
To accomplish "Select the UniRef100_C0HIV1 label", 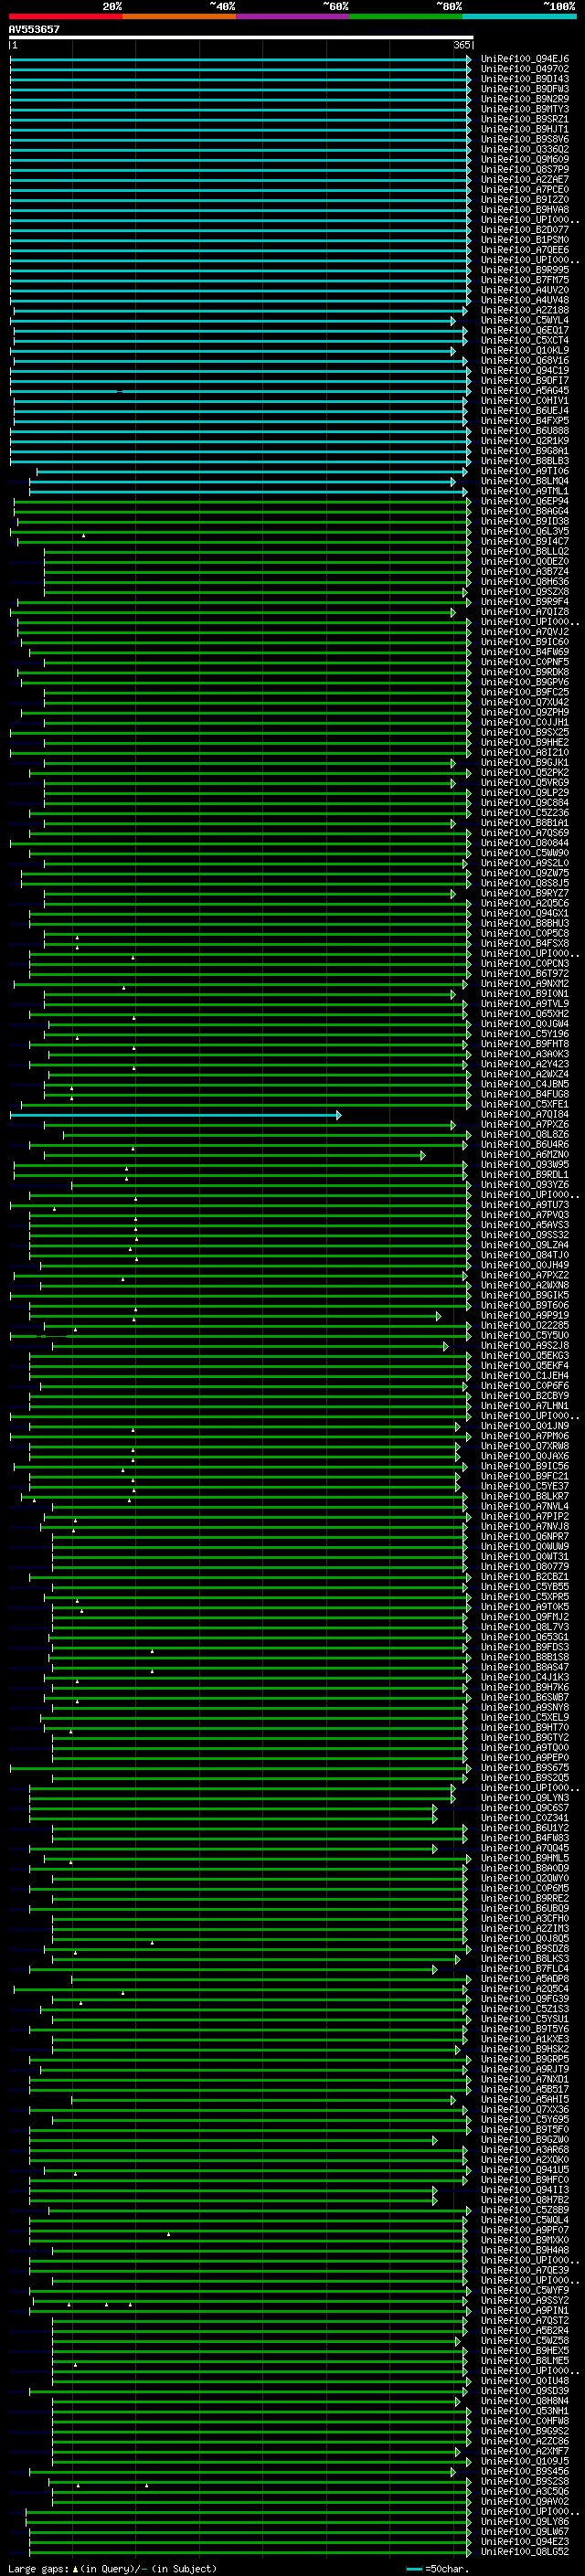I will [x=525, y=401].
